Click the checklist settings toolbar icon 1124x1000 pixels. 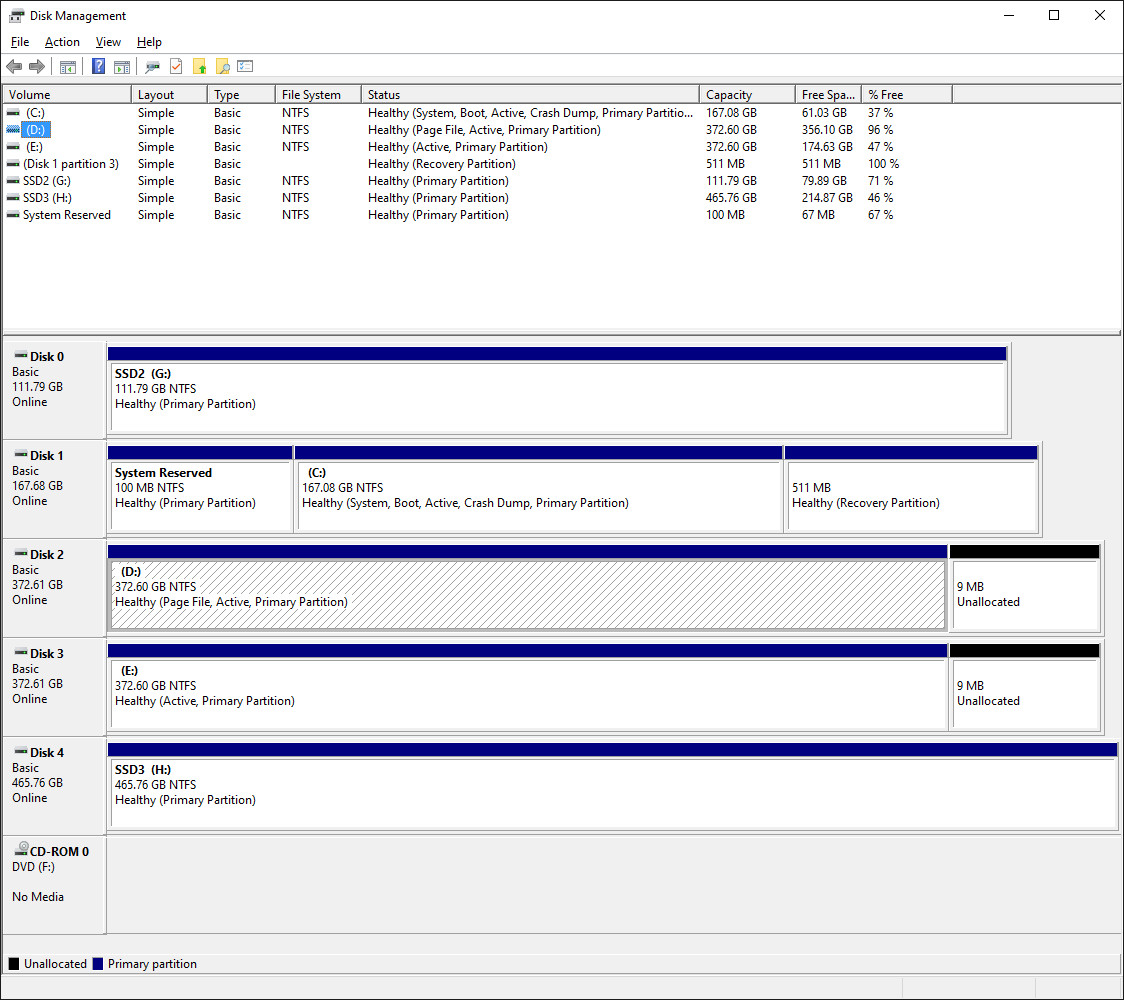[x=245, y=67]
